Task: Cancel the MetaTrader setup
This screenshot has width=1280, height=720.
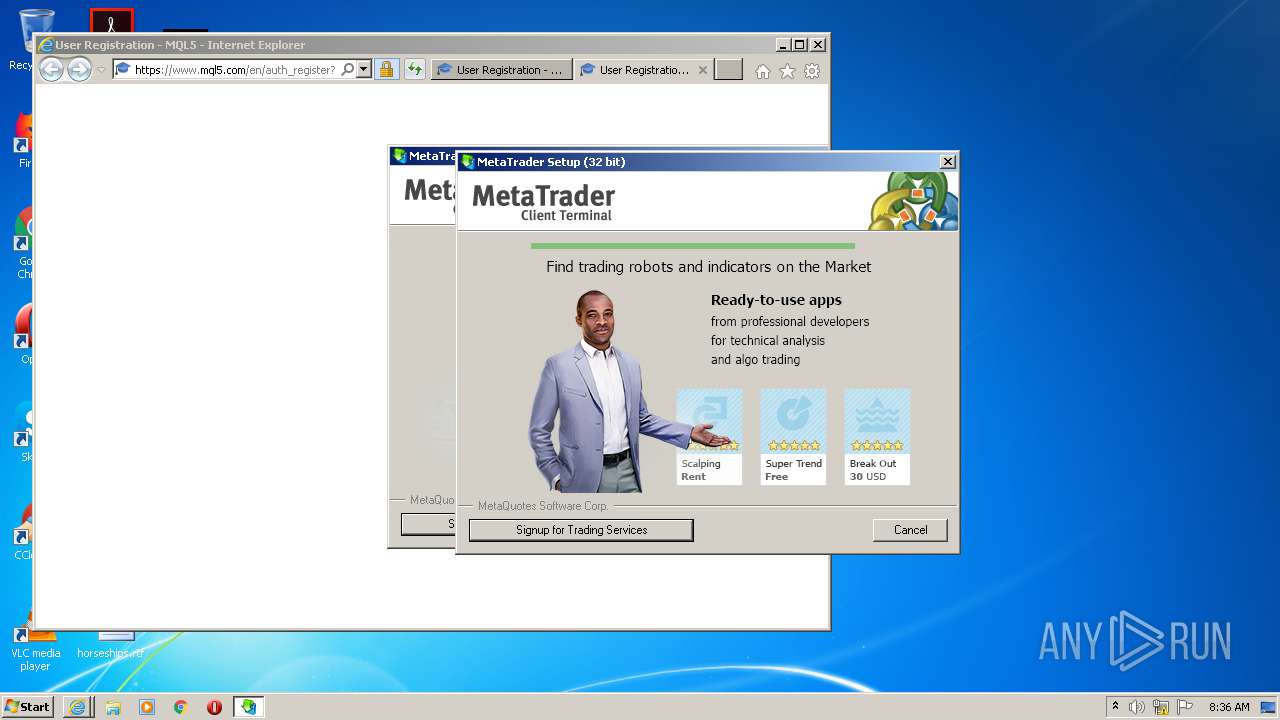Action: point(910,530)
